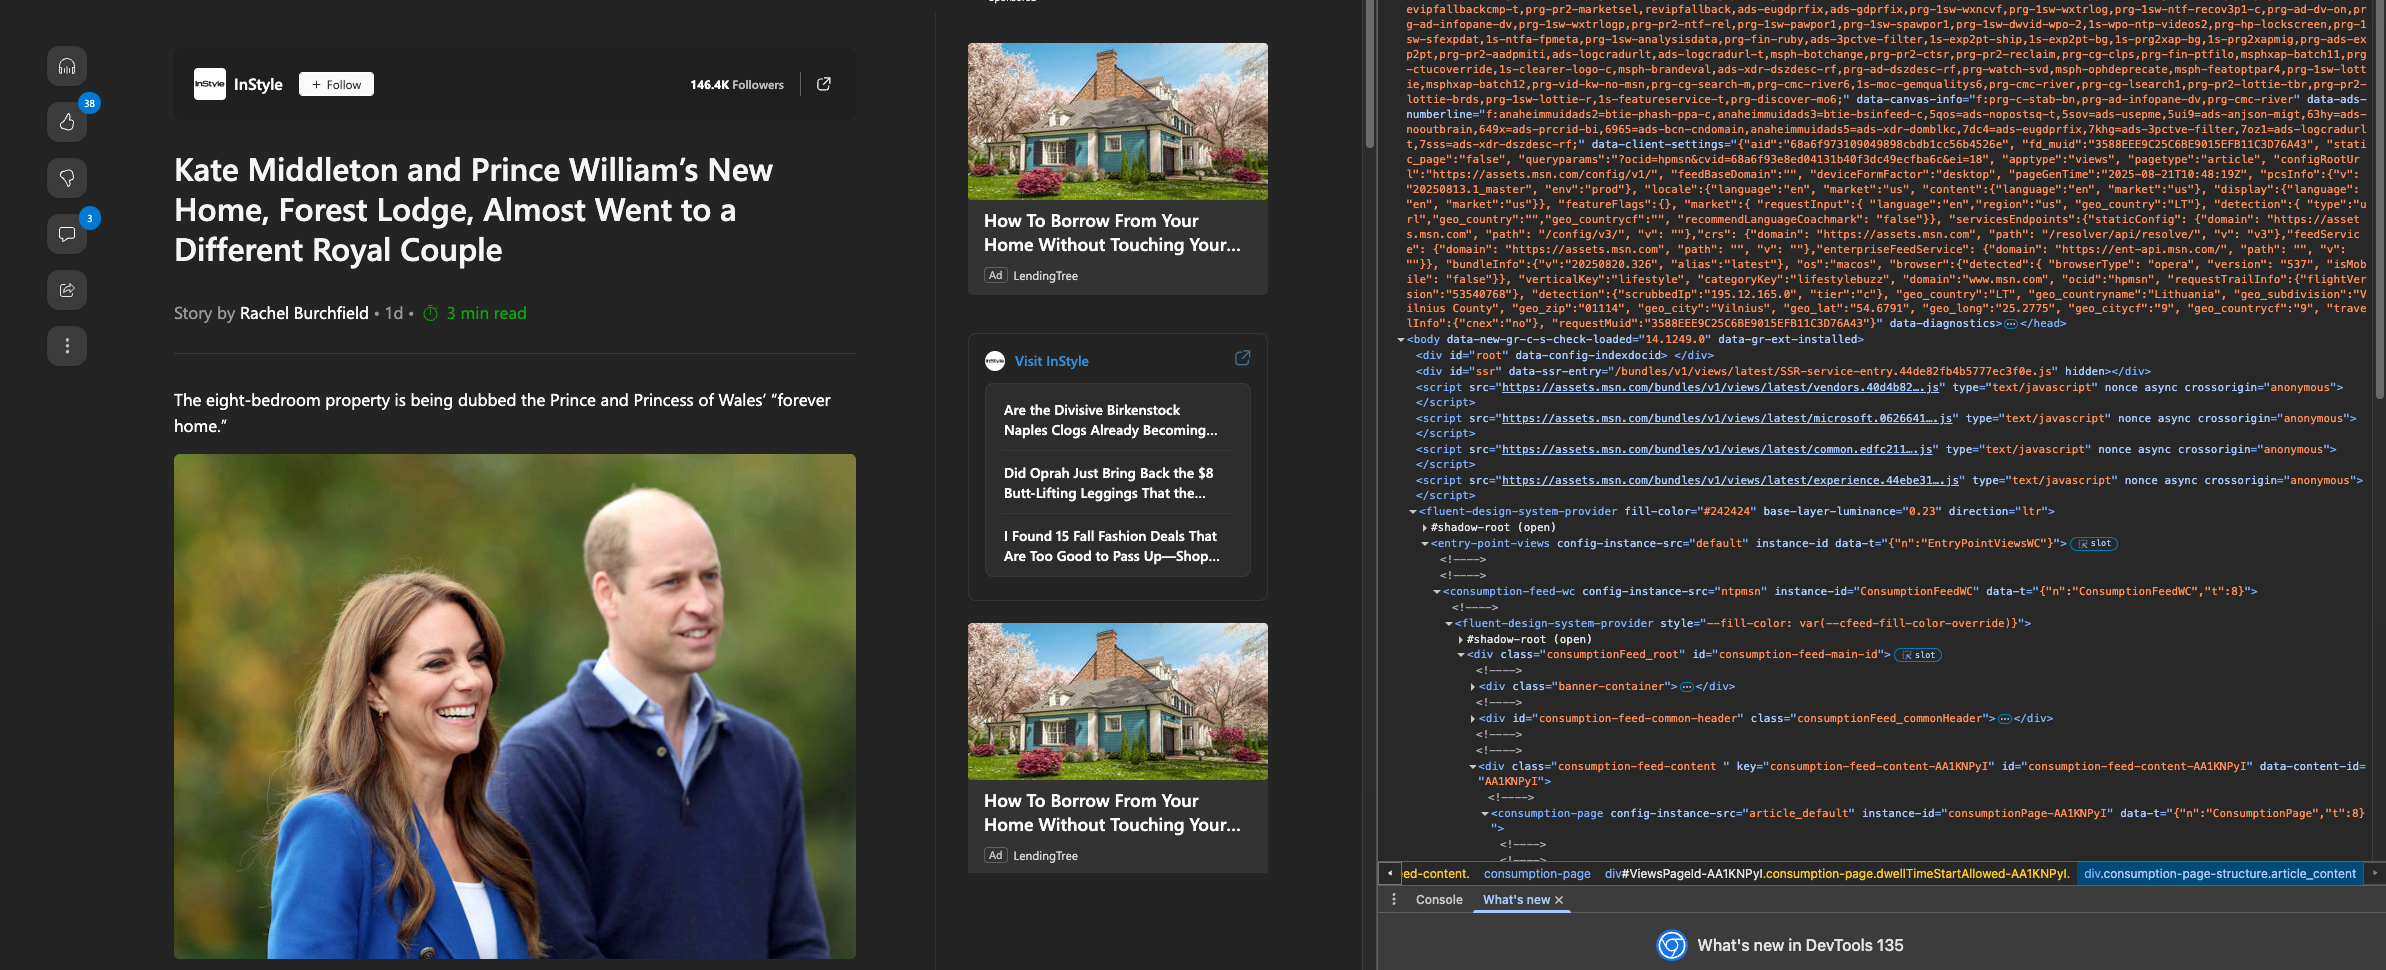The width and height of the screenshot is (2386, 970).
Task: Click open-in-new icon in Visit InStyle card
Action: [x=1242, y=358]
